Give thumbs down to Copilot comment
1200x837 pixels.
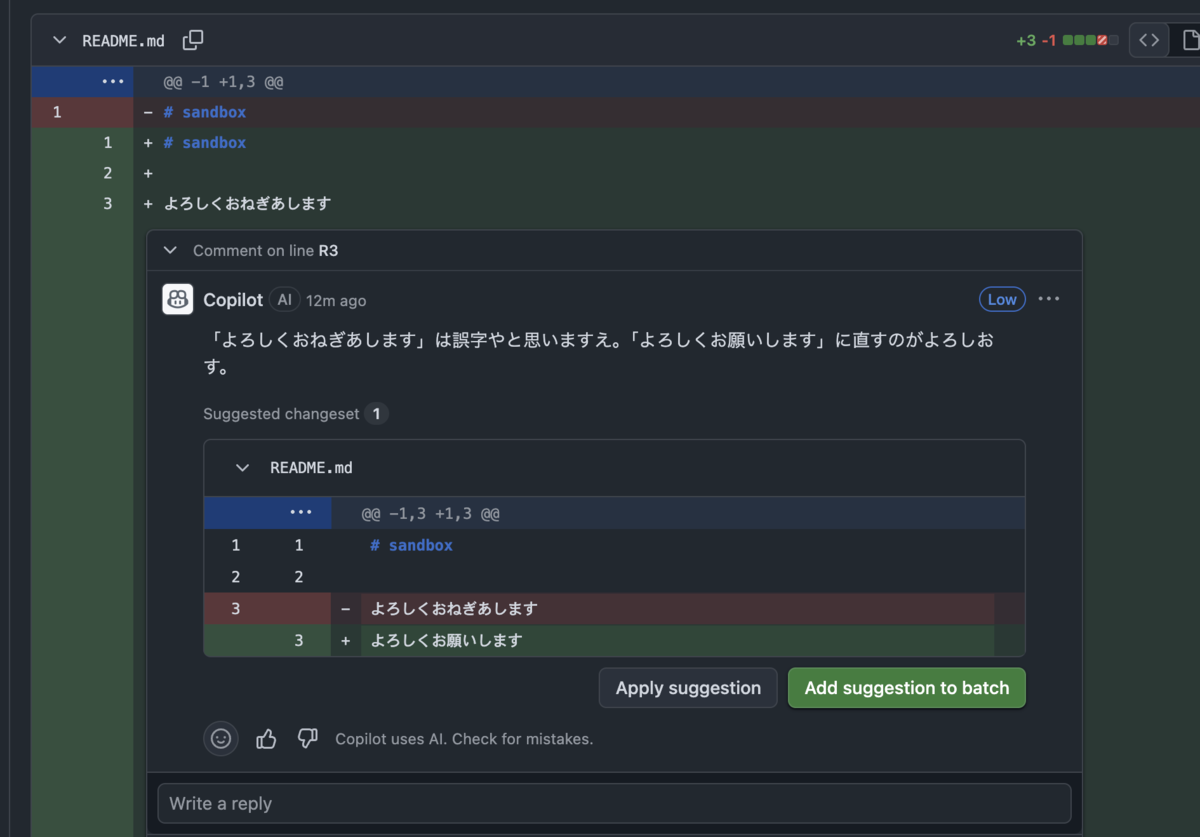coord(307,739)
